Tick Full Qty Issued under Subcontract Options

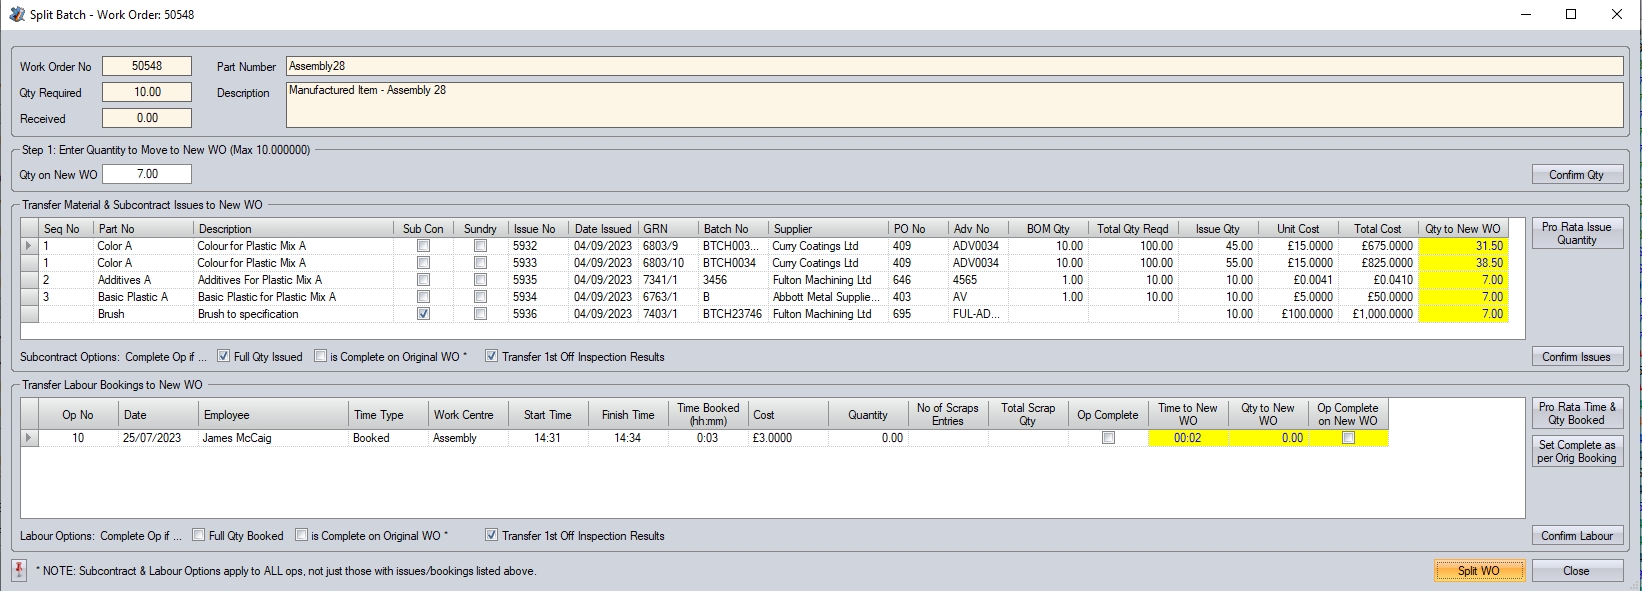(x=224, y=356)
